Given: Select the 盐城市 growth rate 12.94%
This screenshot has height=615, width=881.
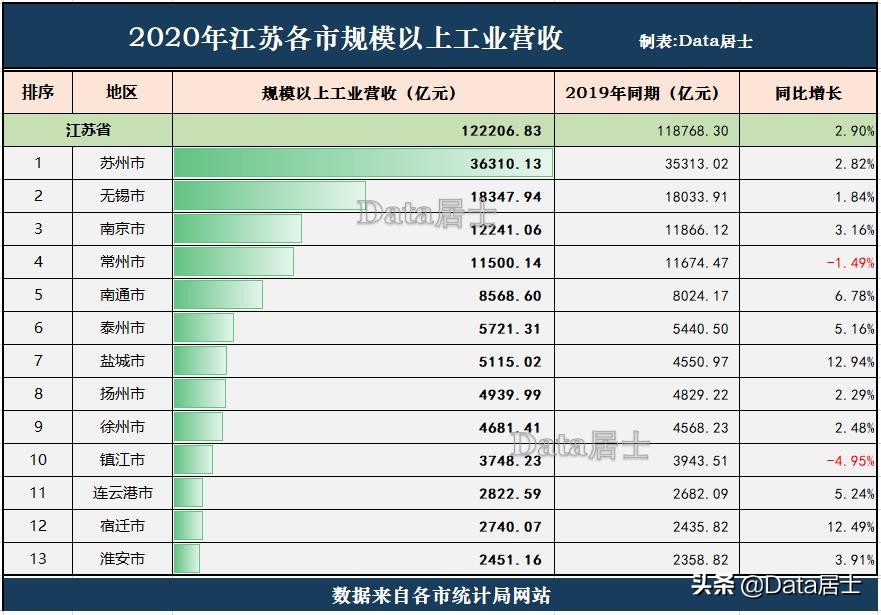Looking at the screenshot, I should point(848,361).
